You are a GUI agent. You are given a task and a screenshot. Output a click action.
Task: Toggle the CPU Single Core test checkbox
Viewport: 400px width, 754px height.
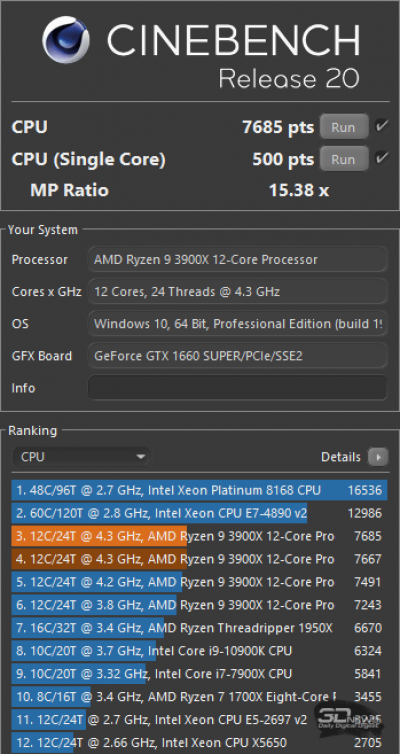pyautogui.click(x=382, y=159)
